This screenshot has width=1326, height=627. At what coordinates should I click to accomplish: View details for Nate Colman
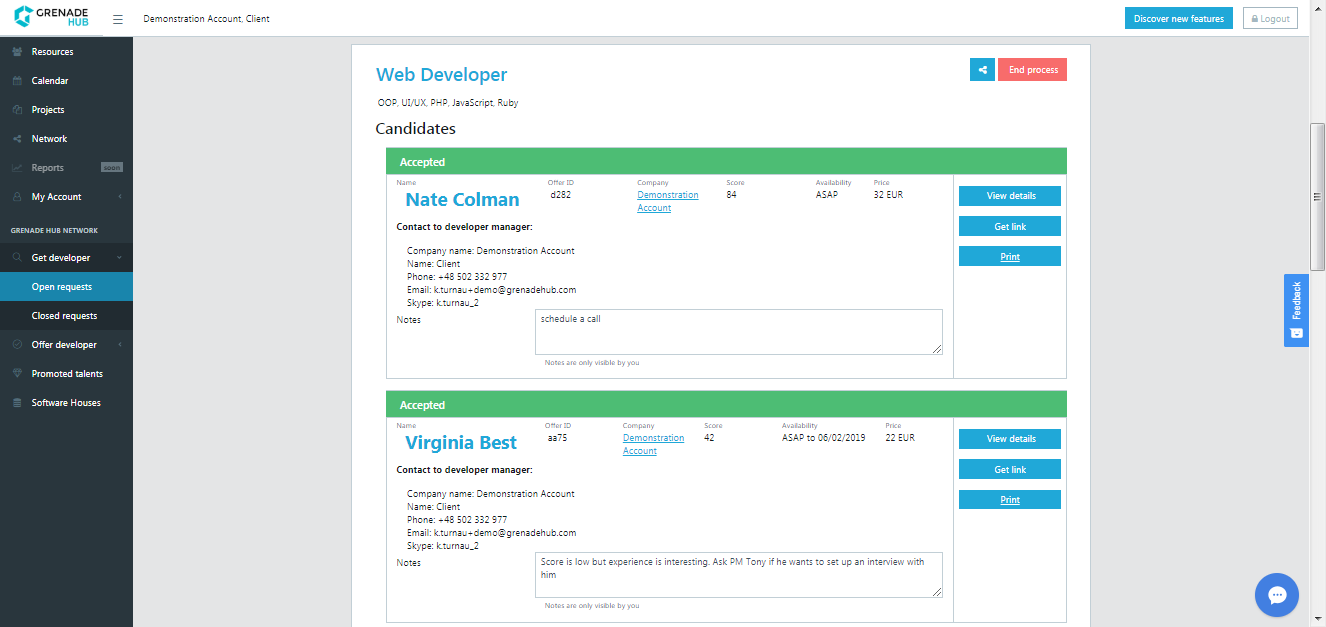(1010, 196)
